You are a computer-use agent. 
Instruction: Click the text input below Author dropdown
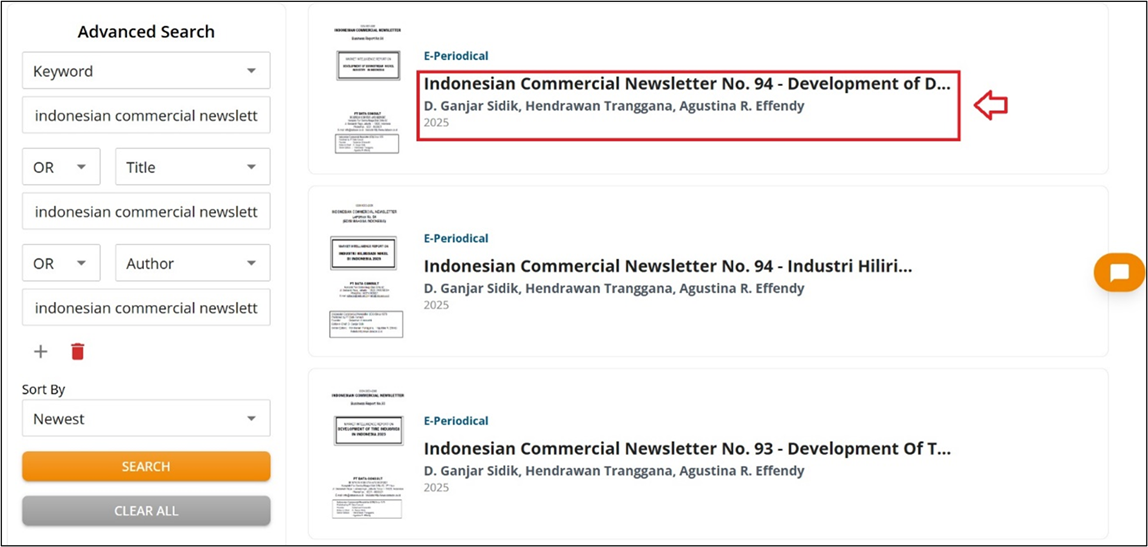click(146, 307)
